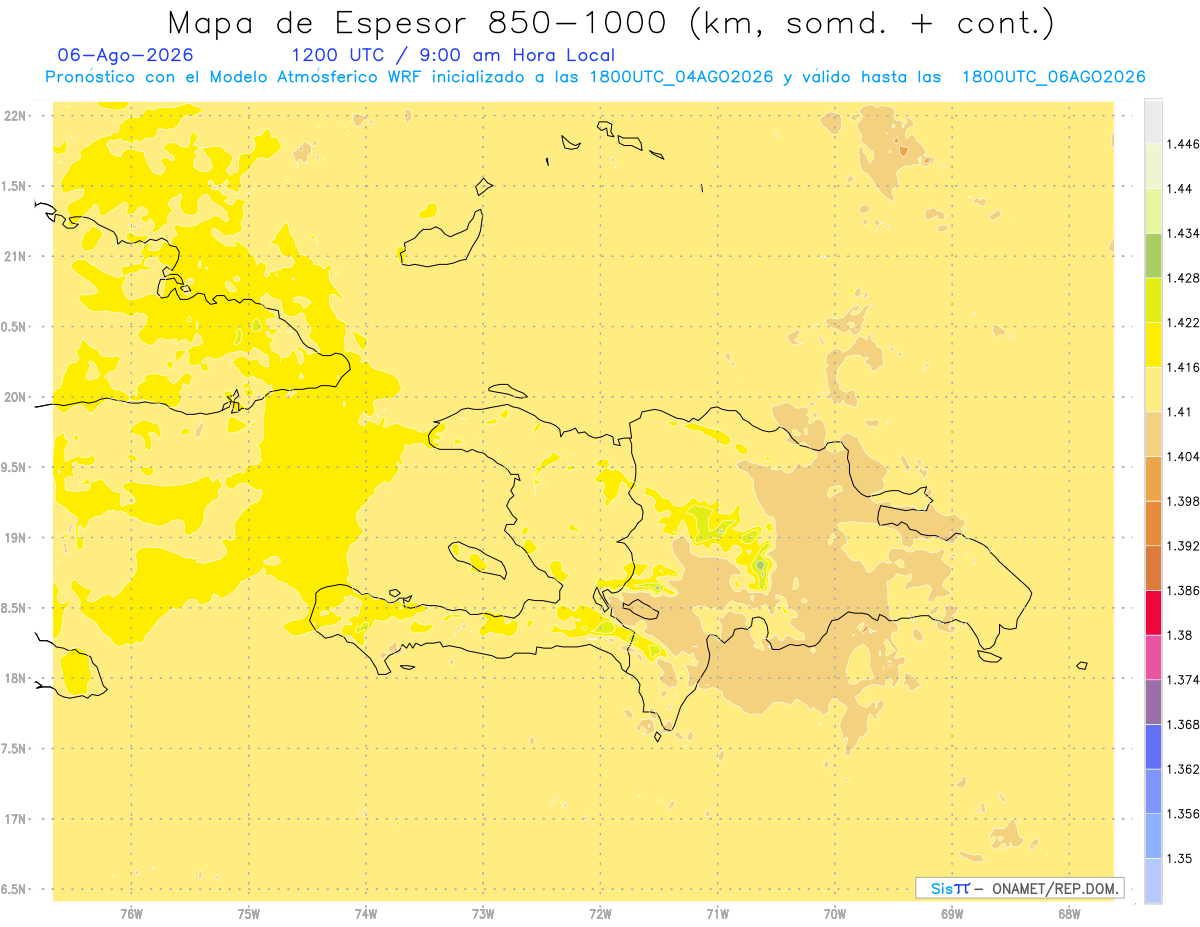The width and height of the screenshot is (1200, 927).
Task: Click the legend value '1.398'
Action: [1183, 501]
